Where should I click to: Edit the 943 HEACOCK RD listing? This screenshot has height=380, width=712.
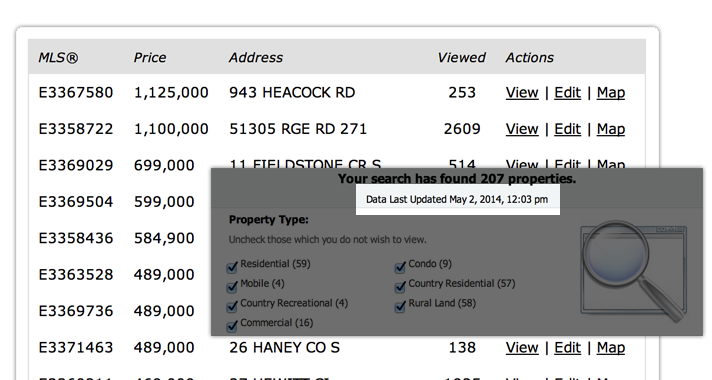tap(567, 93)
